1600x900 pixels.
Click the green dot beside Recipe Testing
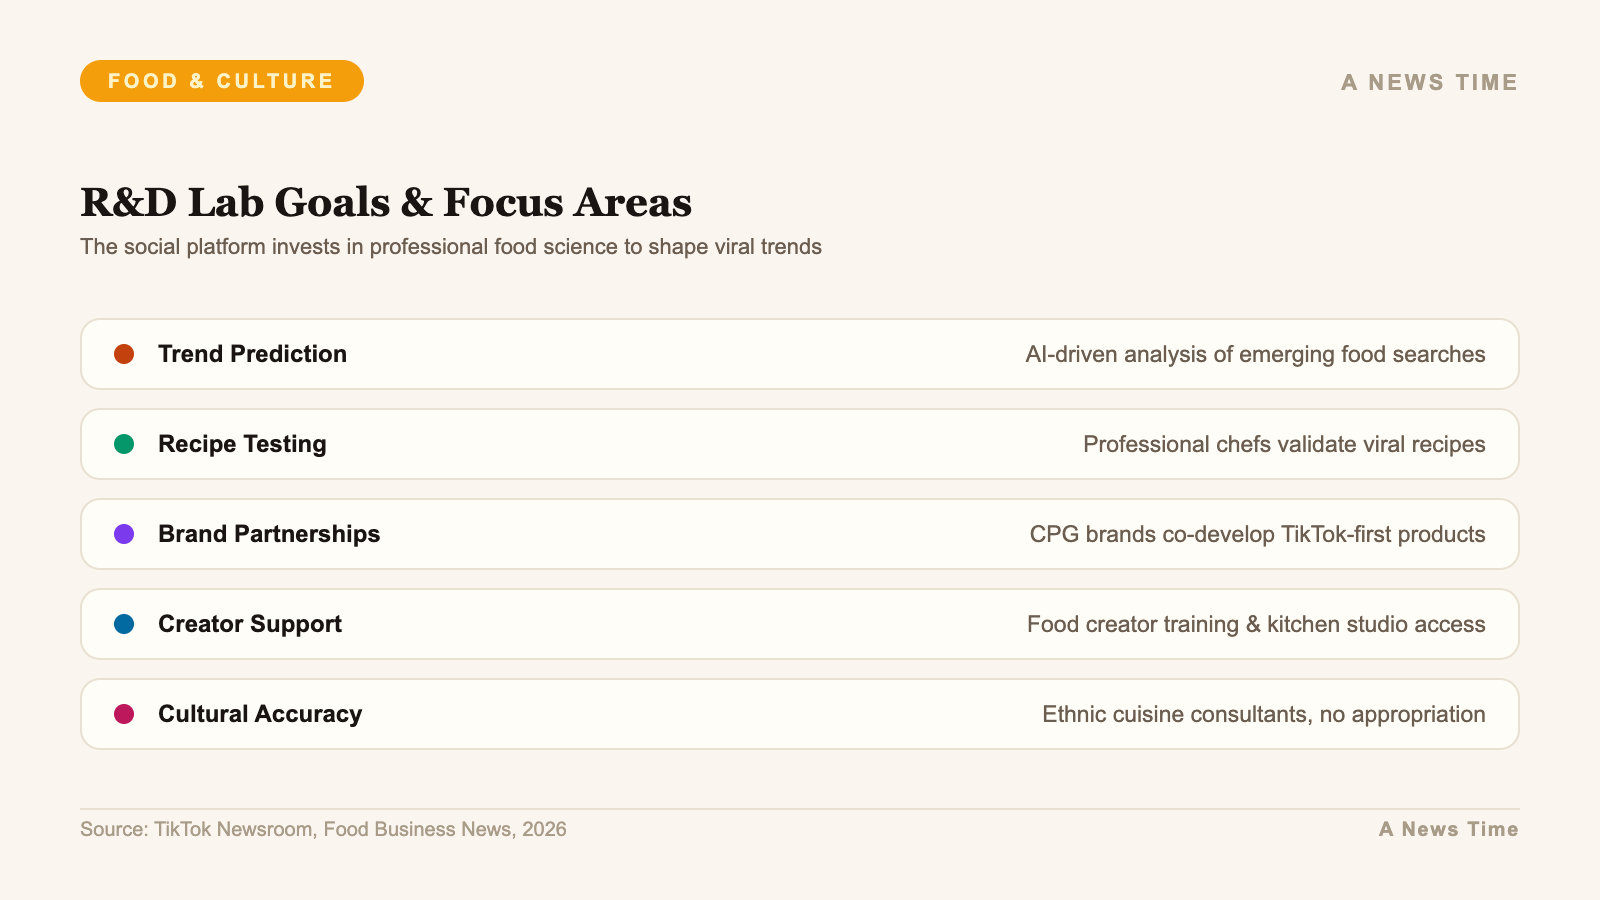tap(124, 444)
